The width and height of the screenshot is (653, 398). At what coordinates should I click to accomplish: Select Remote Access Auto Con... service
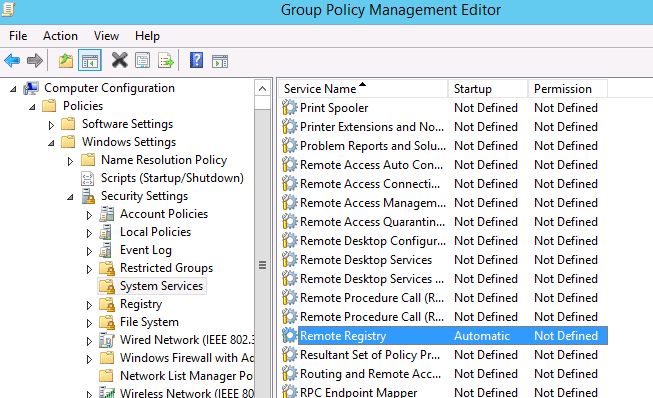pos(371,165)
